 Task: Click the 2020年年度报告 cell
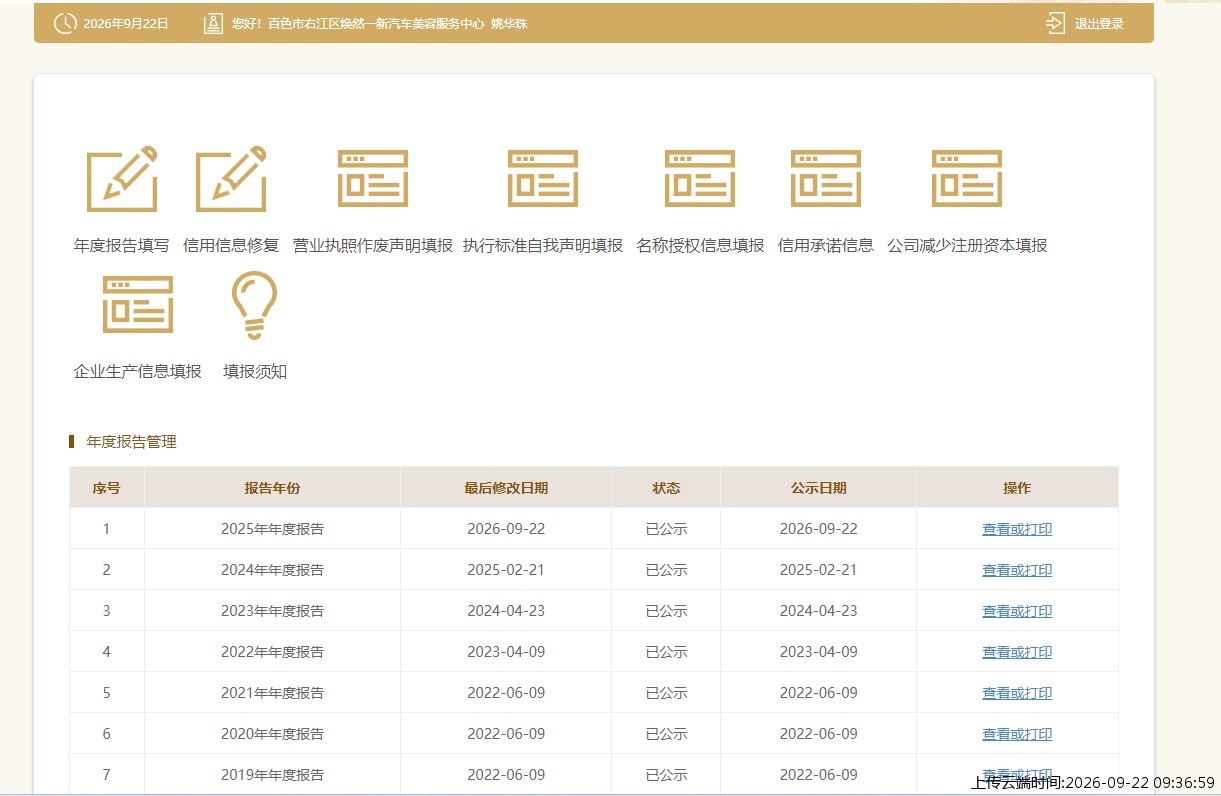coord(272,734)
